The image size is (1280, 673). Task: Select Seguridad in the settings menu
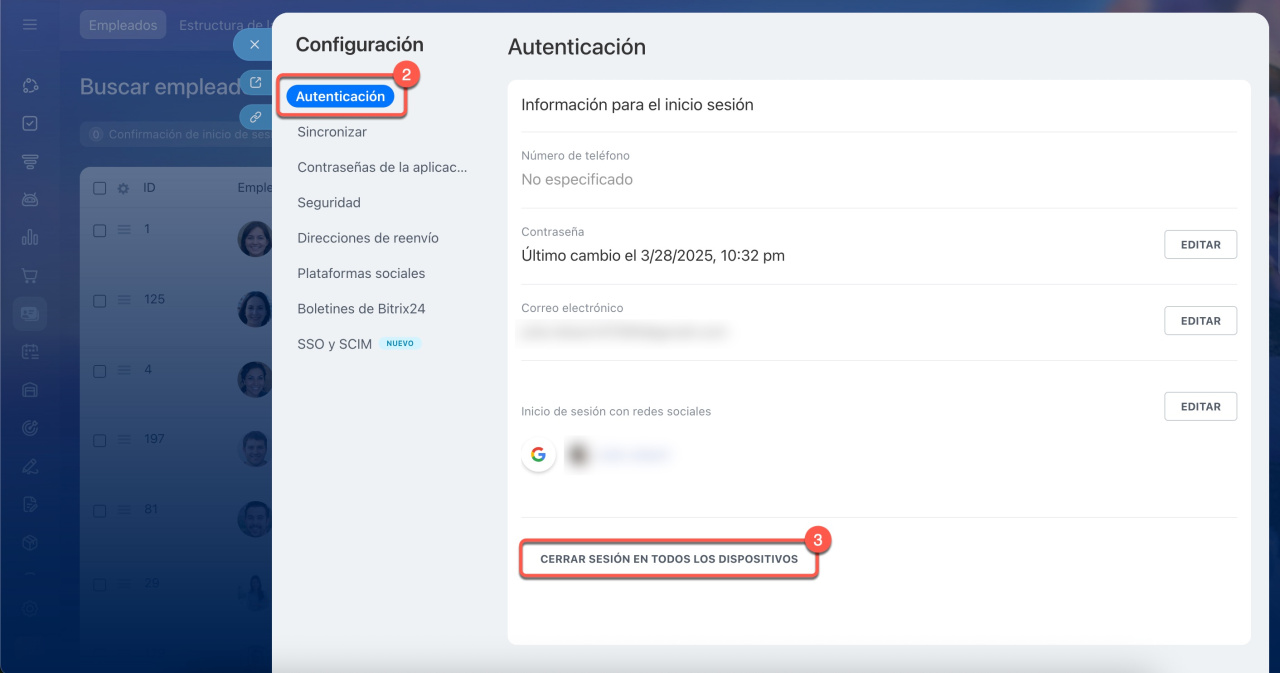[x=329, y=203]
